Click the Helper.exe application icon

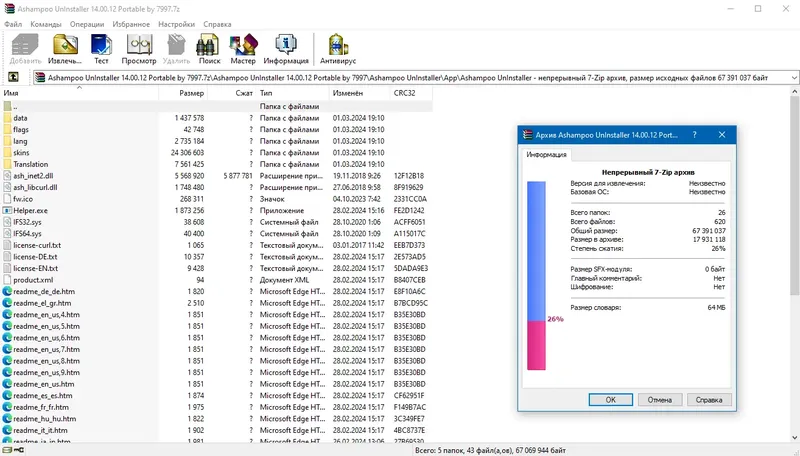(7, 210)
